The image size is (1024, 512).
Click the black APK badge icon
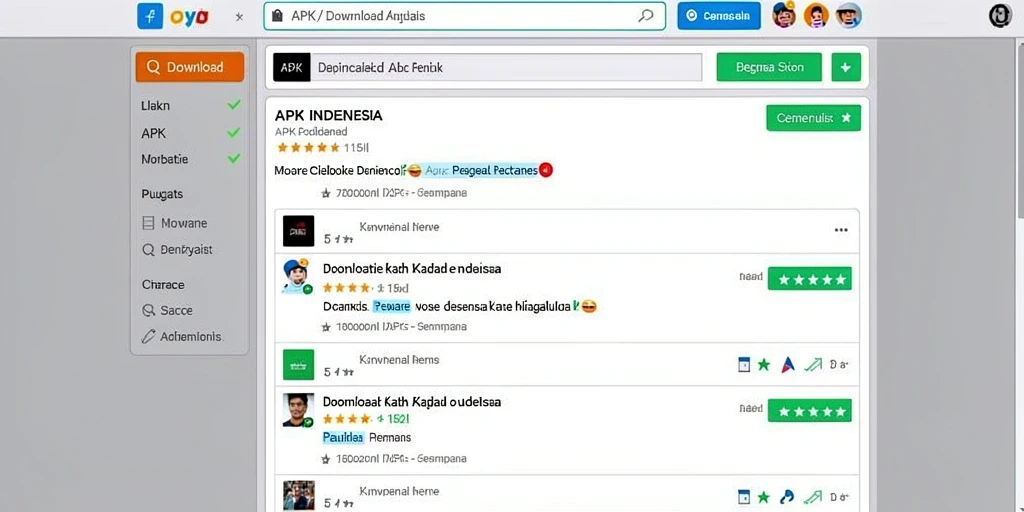291,67
